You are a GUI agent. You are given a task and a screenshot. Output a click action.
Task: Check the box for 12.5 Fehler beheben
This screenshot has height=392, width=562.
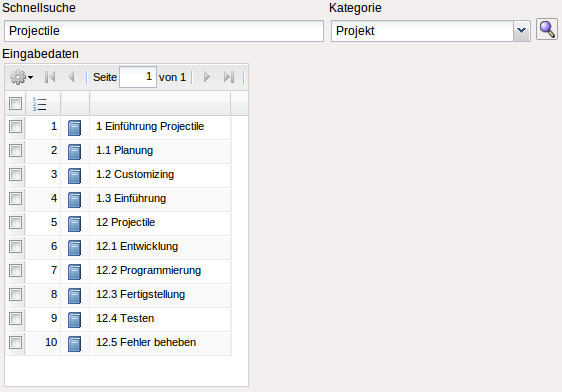(x=15, y=343)
